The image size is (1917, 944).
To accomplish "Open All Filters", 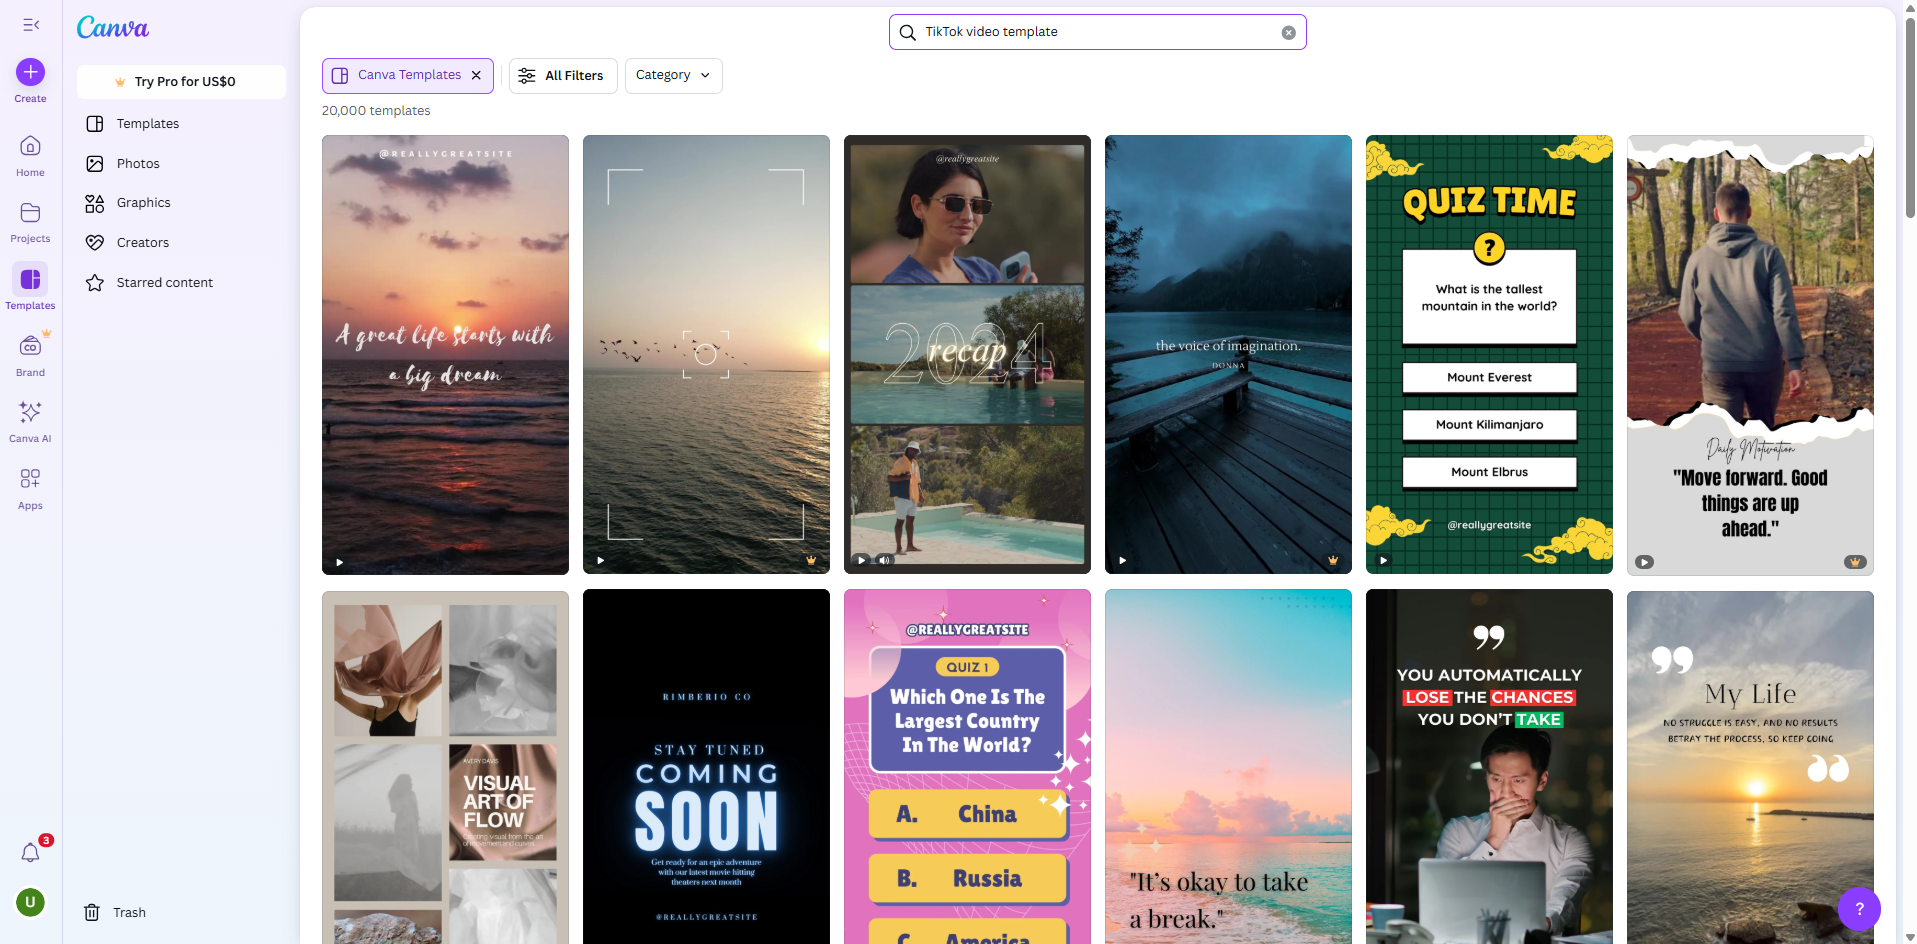I will click(x=562, y=75).
